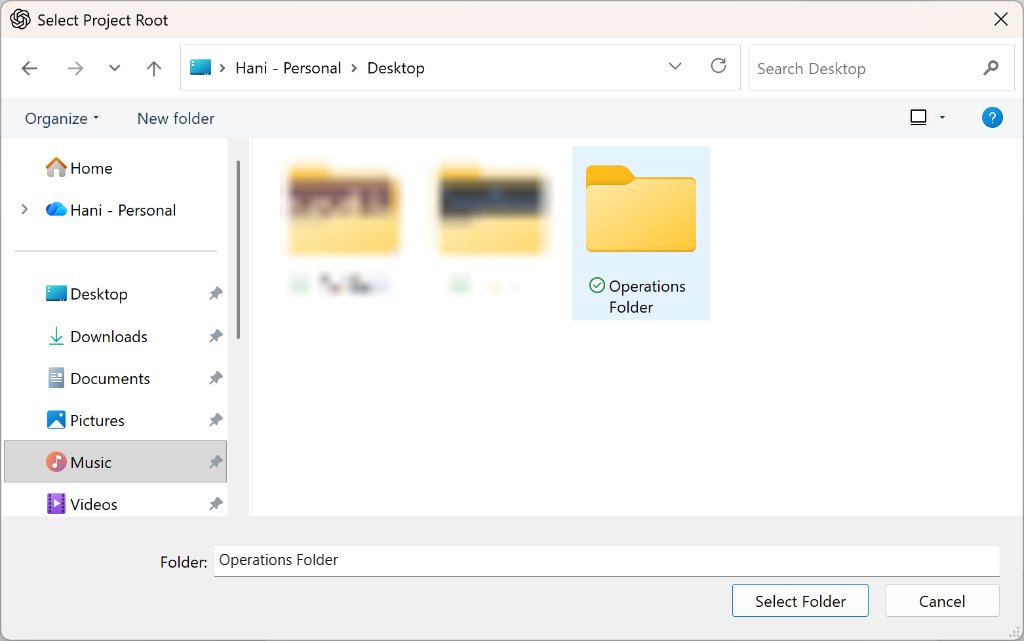Click the pin icon next to Music
Viewport: 1024px width, 641px height.
pyautogui.click(x=216, y=462)
